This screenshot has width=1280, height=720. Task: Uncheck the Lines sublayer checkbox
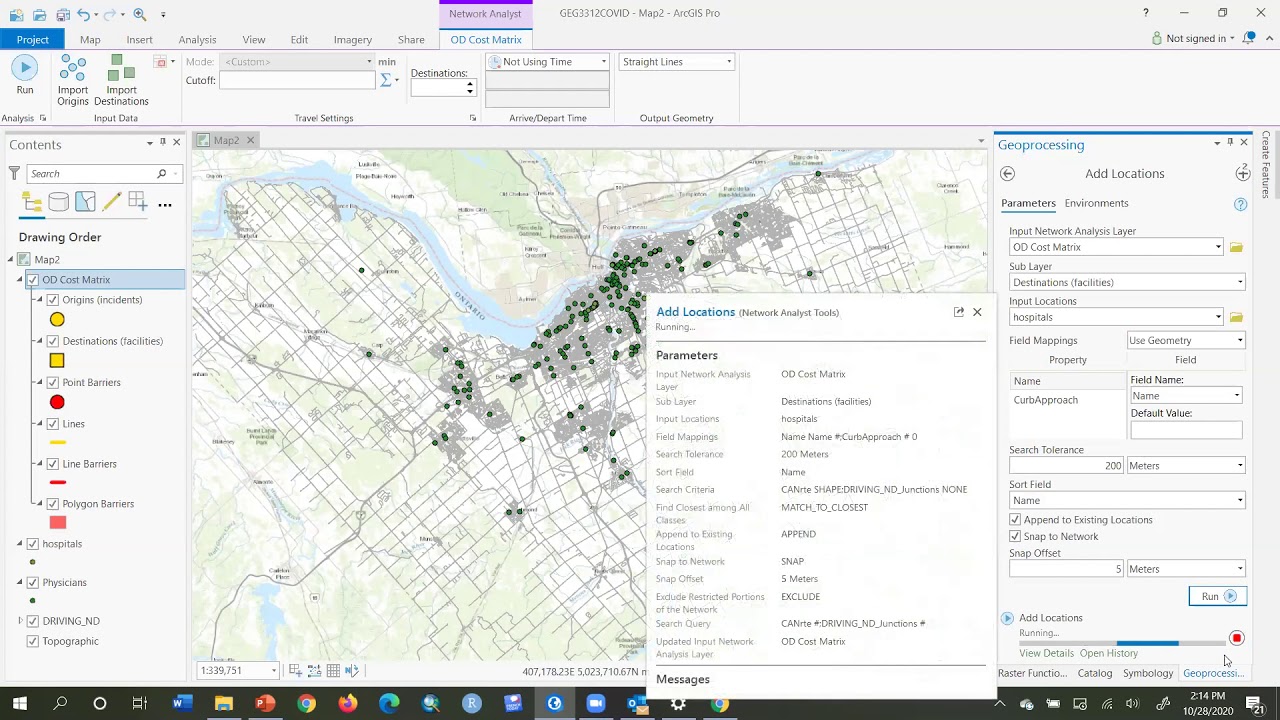[53, 424]
